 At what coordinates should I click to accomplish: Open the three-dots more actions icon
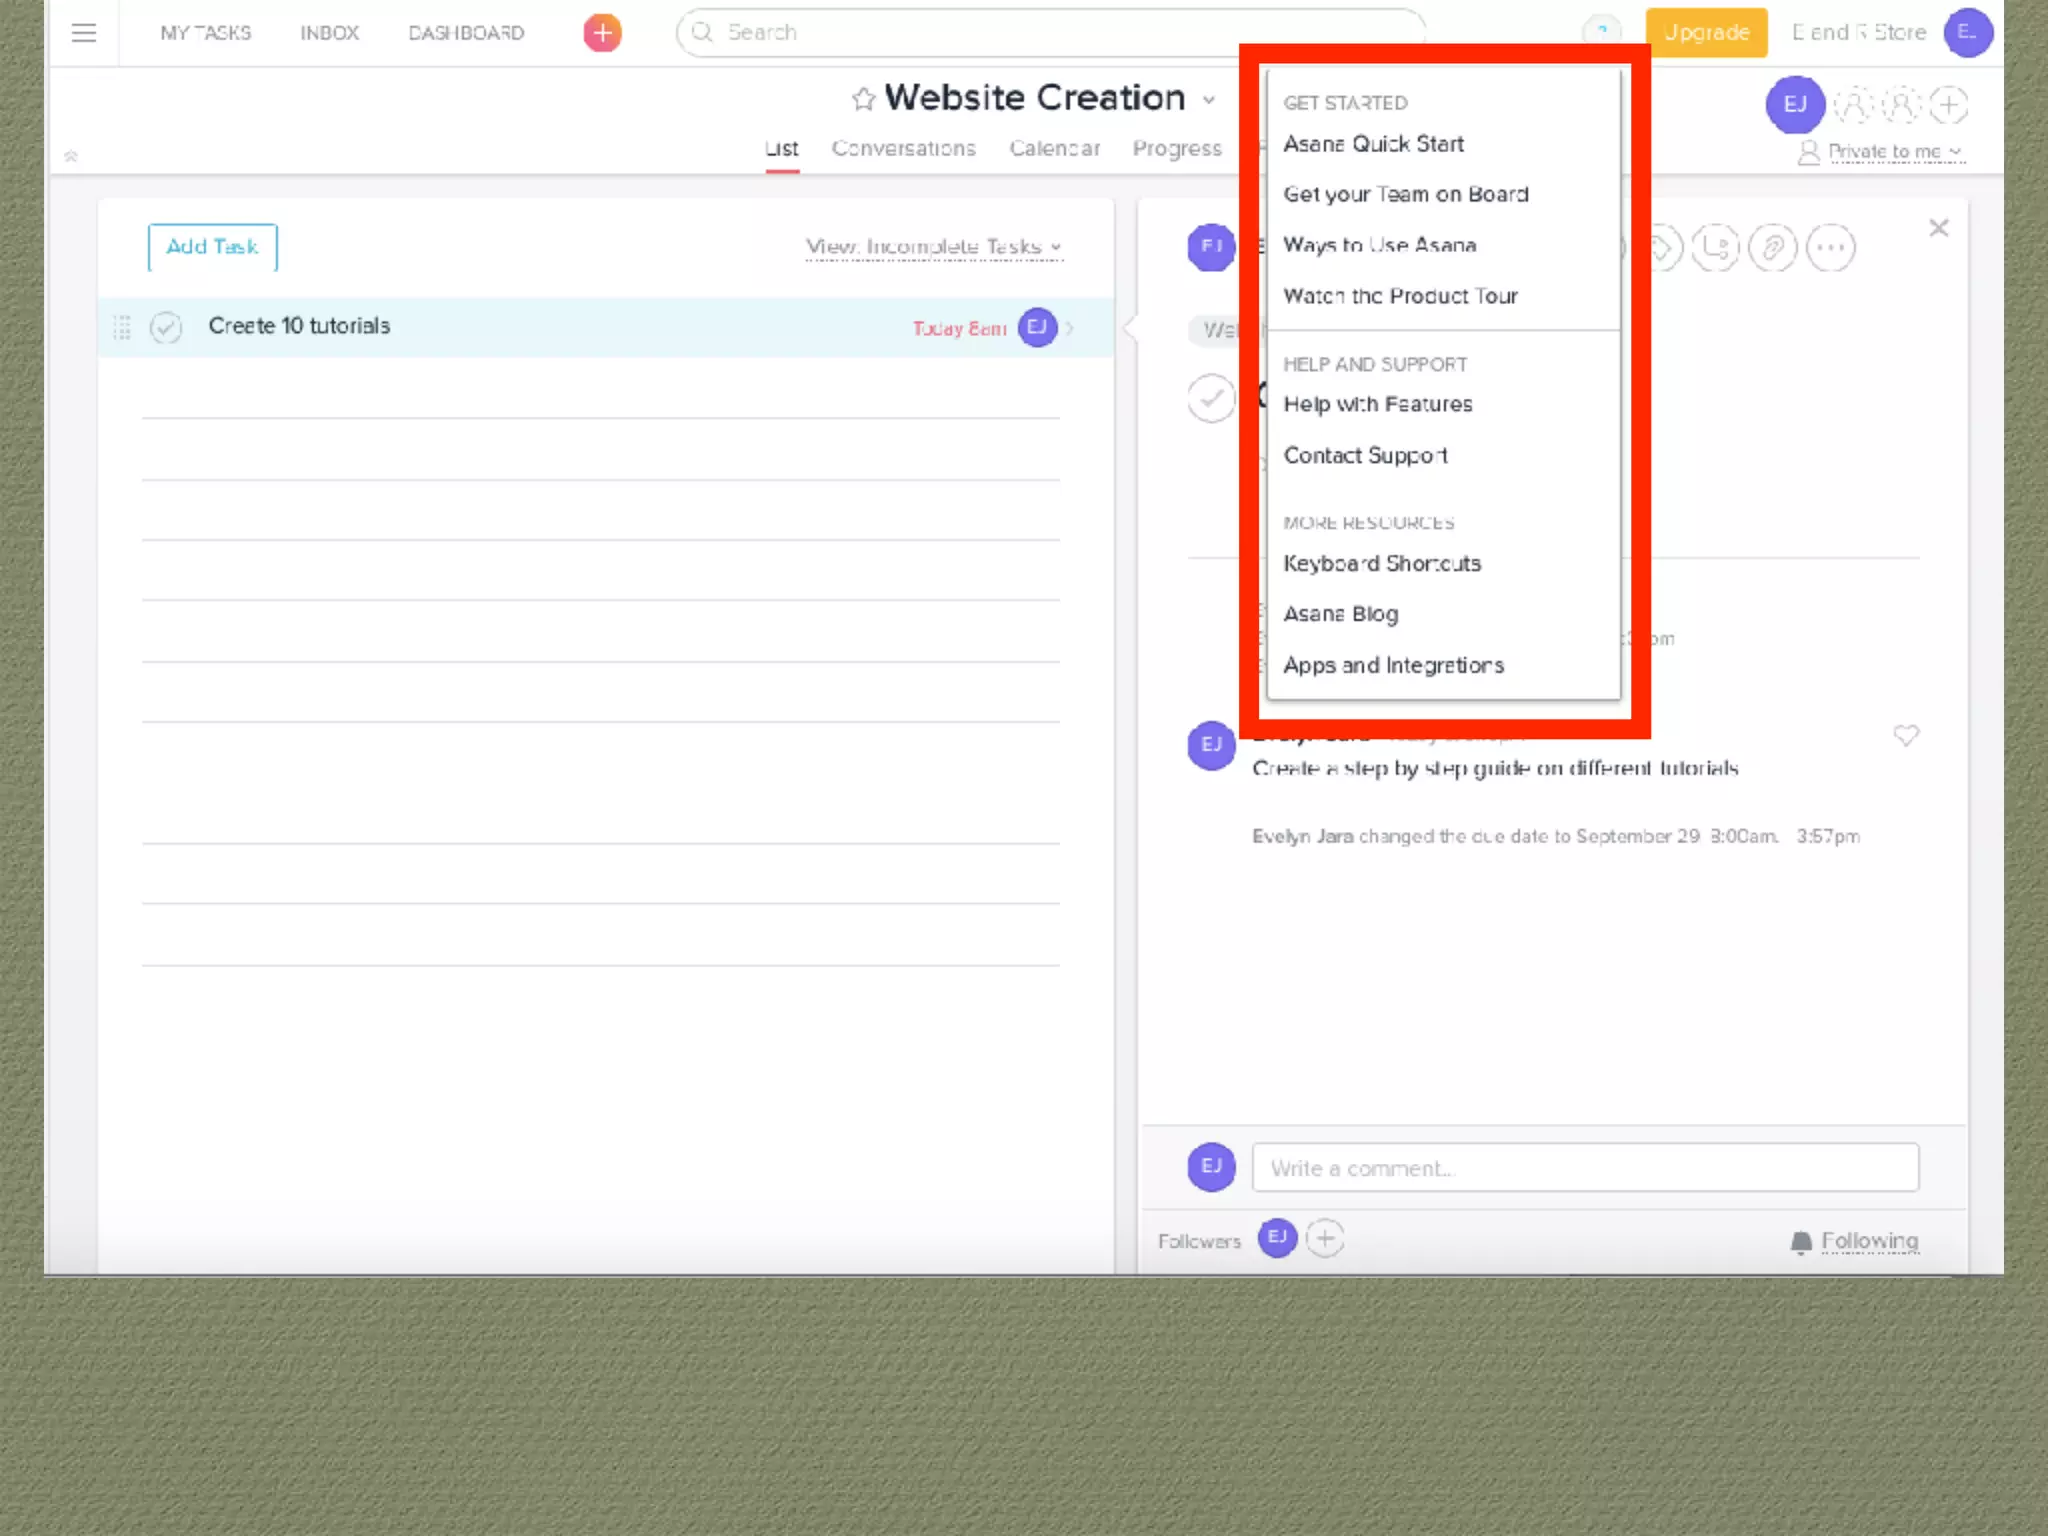click(x=1830, y=247)
